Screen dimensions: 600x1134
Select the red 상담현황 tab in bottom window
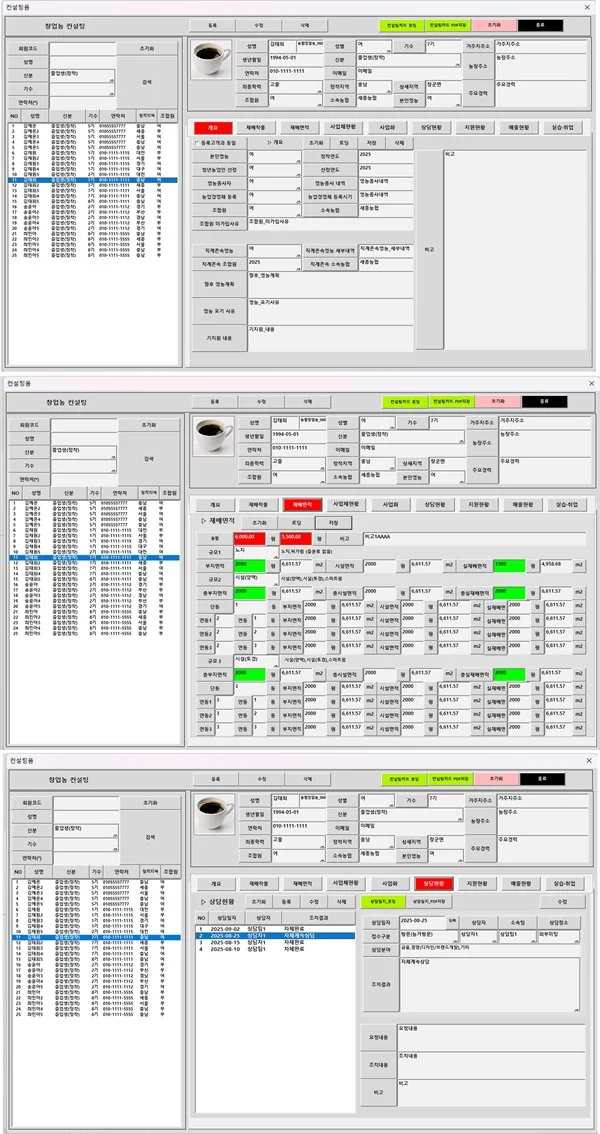pyautogui.click(x=434, y=884)
